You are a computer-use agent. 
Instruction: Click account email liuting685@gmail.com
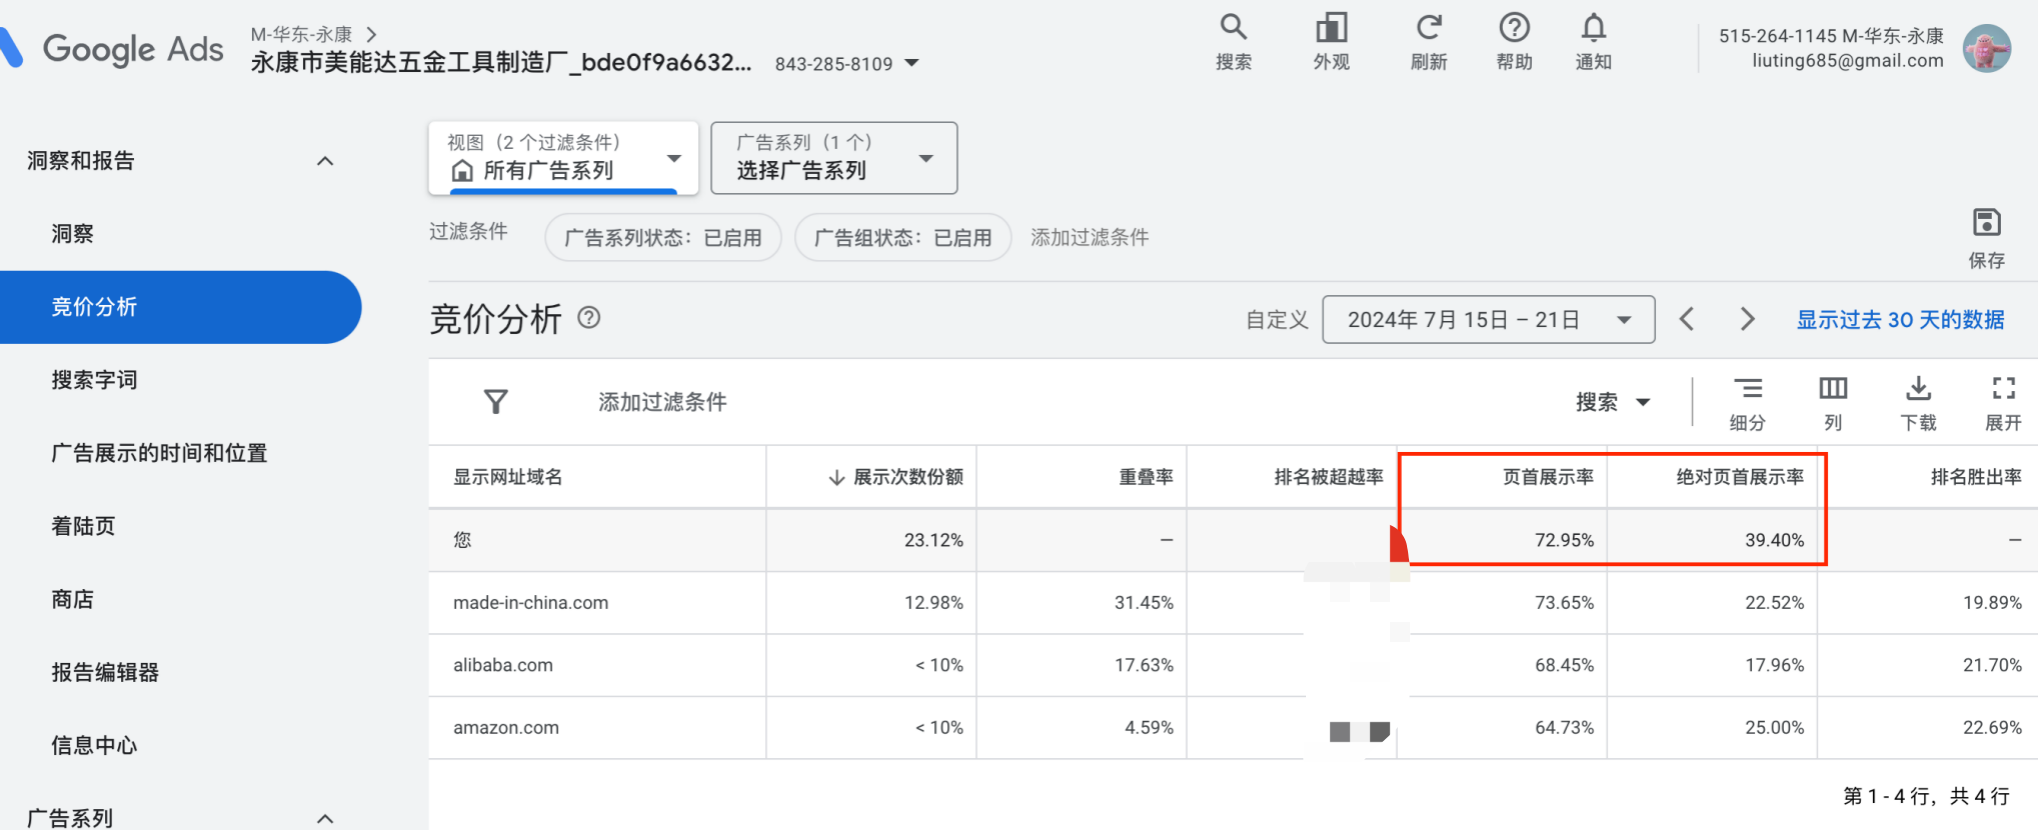(1847, 61)
